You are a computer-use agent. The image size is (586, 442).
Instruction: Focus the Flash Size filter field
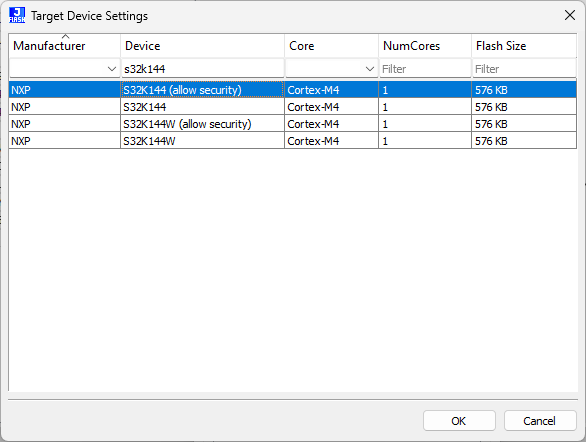point(524,69)
